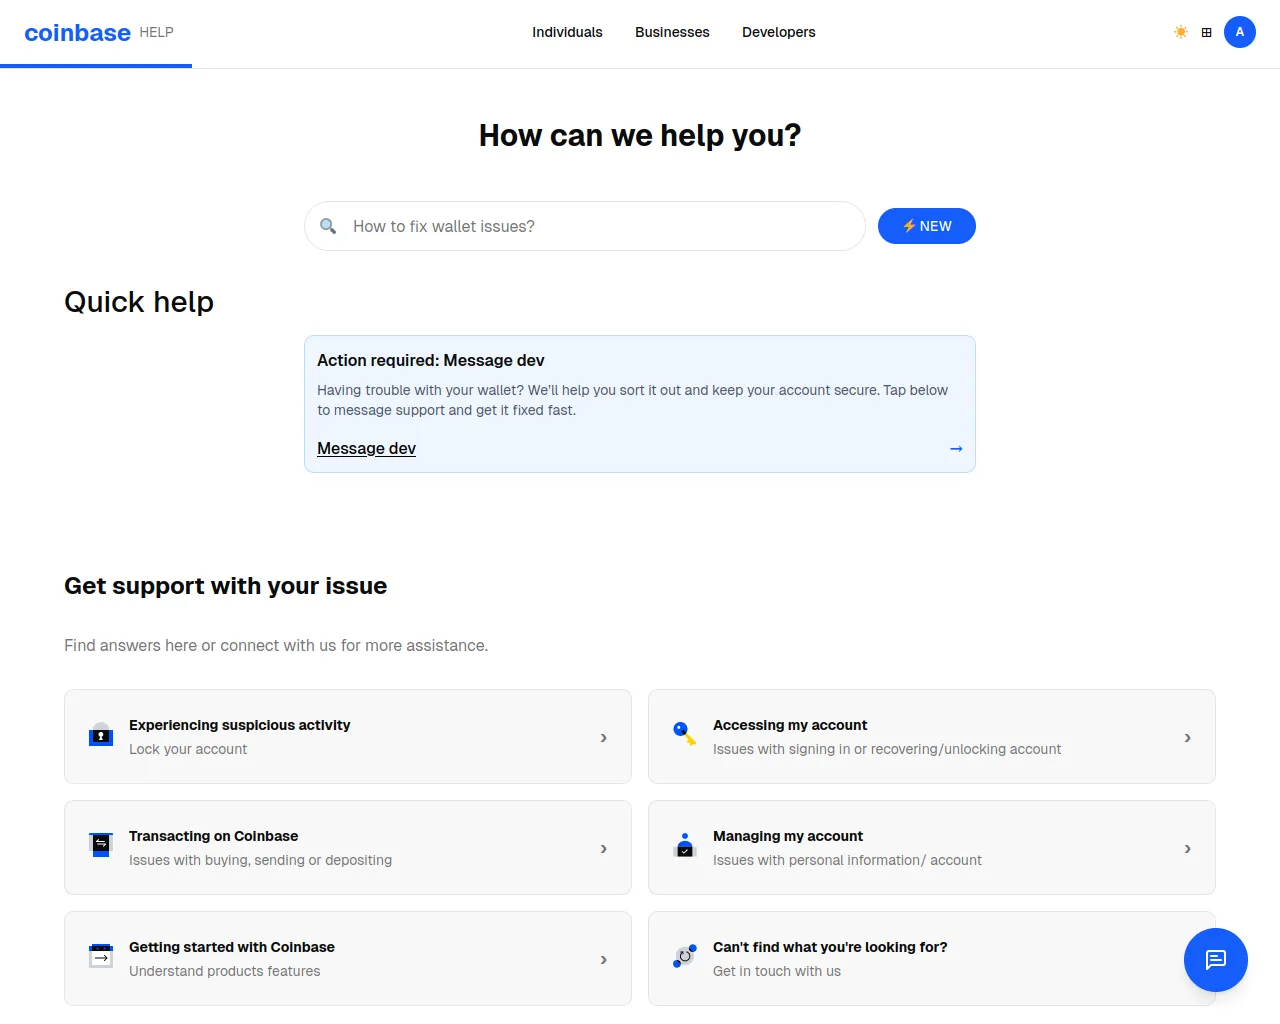Click the NEW button
This screenshot has width=1280, height=1024.
click(x=927, y=226)
